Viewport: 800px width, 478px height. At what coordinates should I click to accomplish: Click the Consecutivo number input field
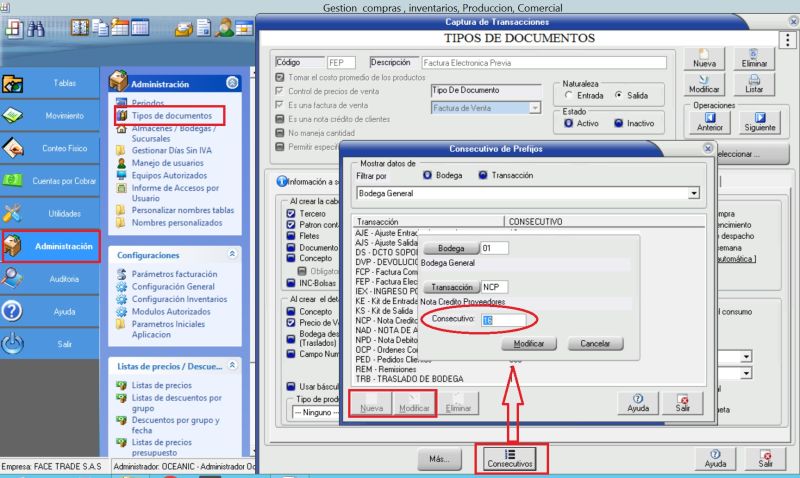[x=495, y=319]
